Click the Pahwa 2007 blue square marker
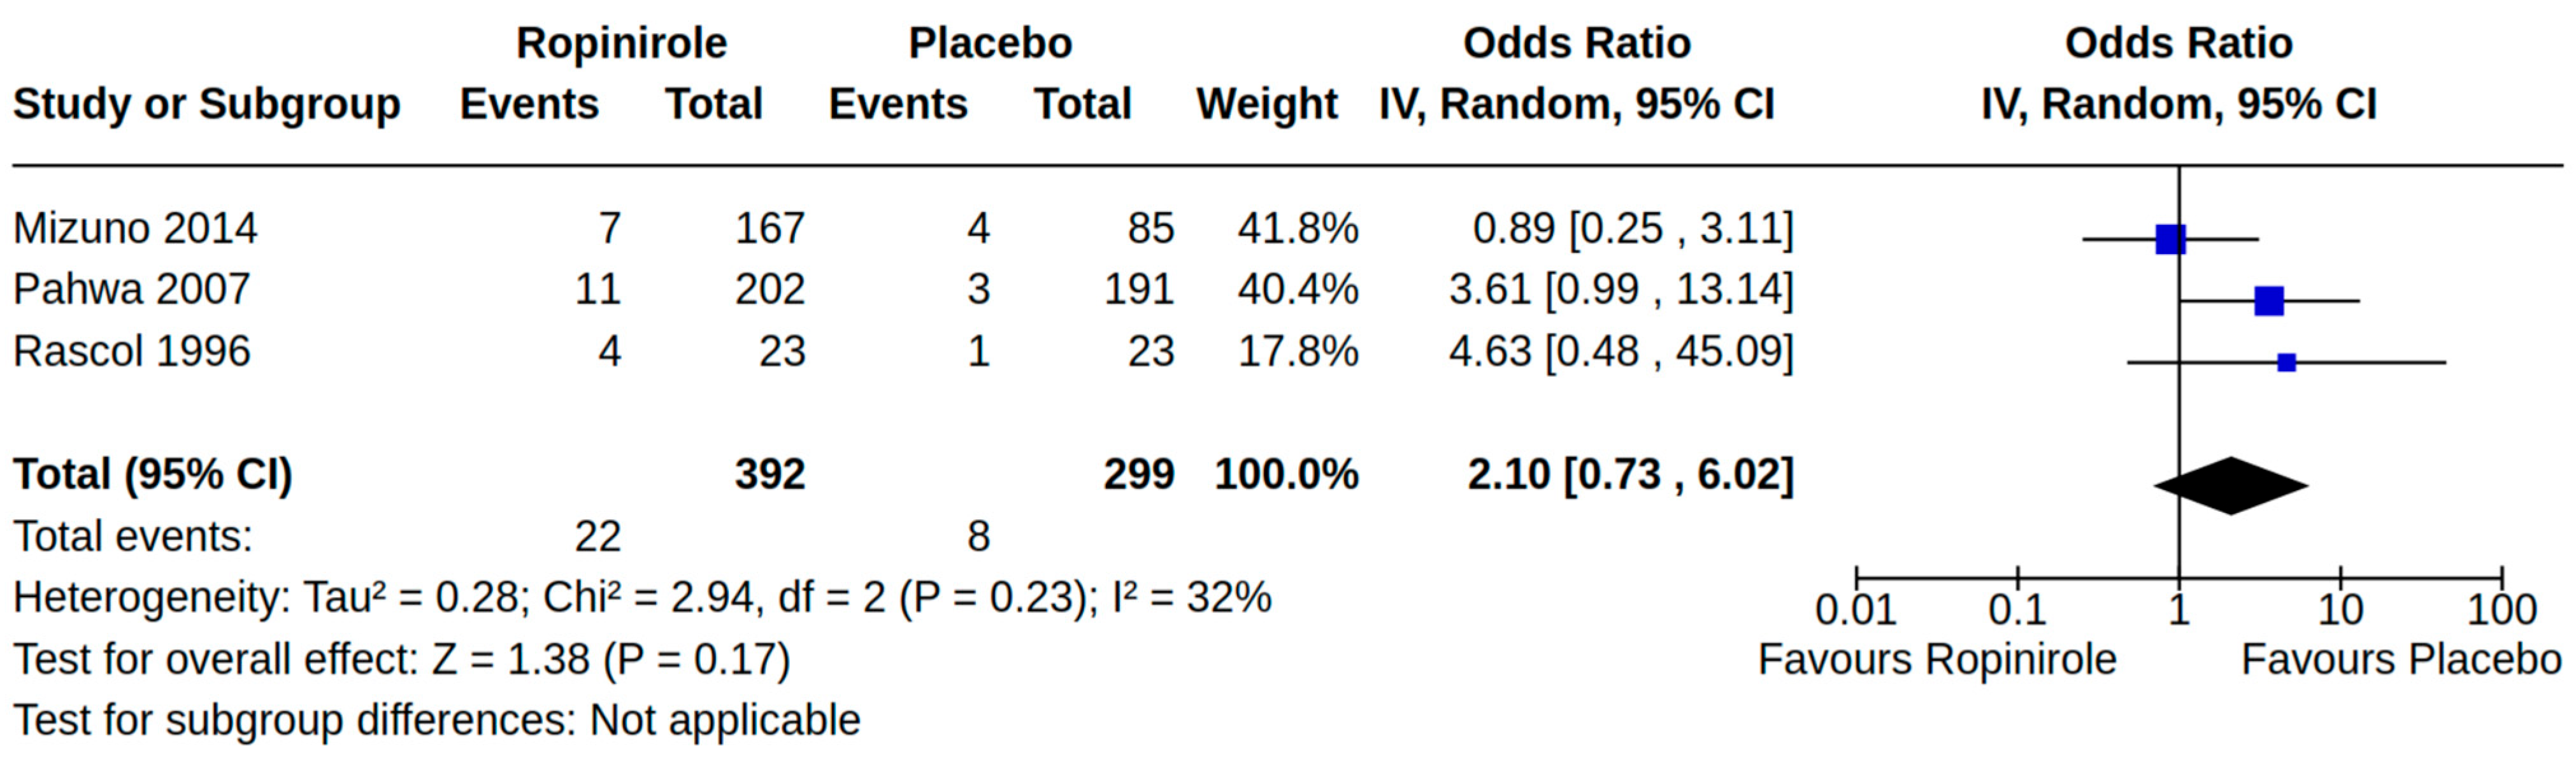Image resolution: width=2576 pixels, height=762 pixels. tap(2269, 300)
